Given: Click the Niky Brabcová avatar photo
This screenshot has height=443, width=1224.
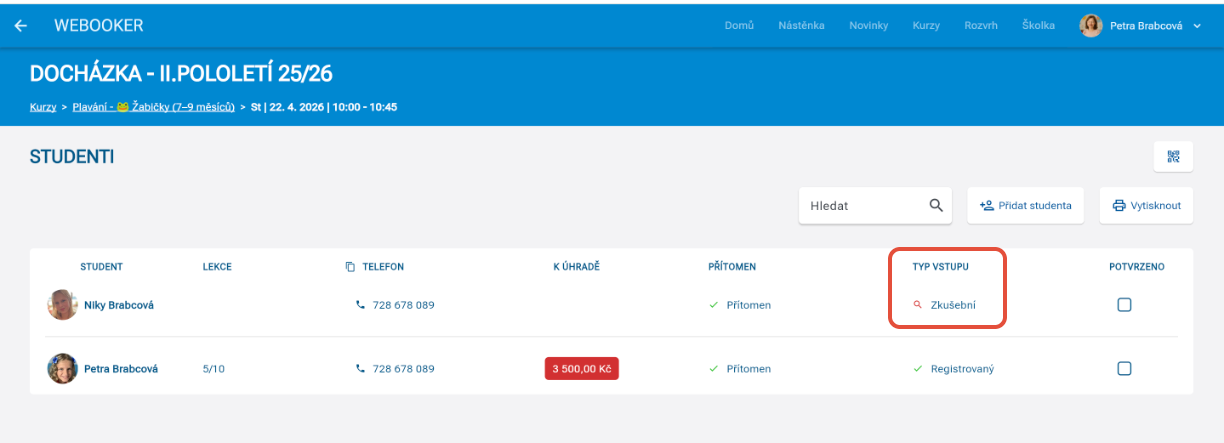Looking at the screenshot, I should coord(63,305).
